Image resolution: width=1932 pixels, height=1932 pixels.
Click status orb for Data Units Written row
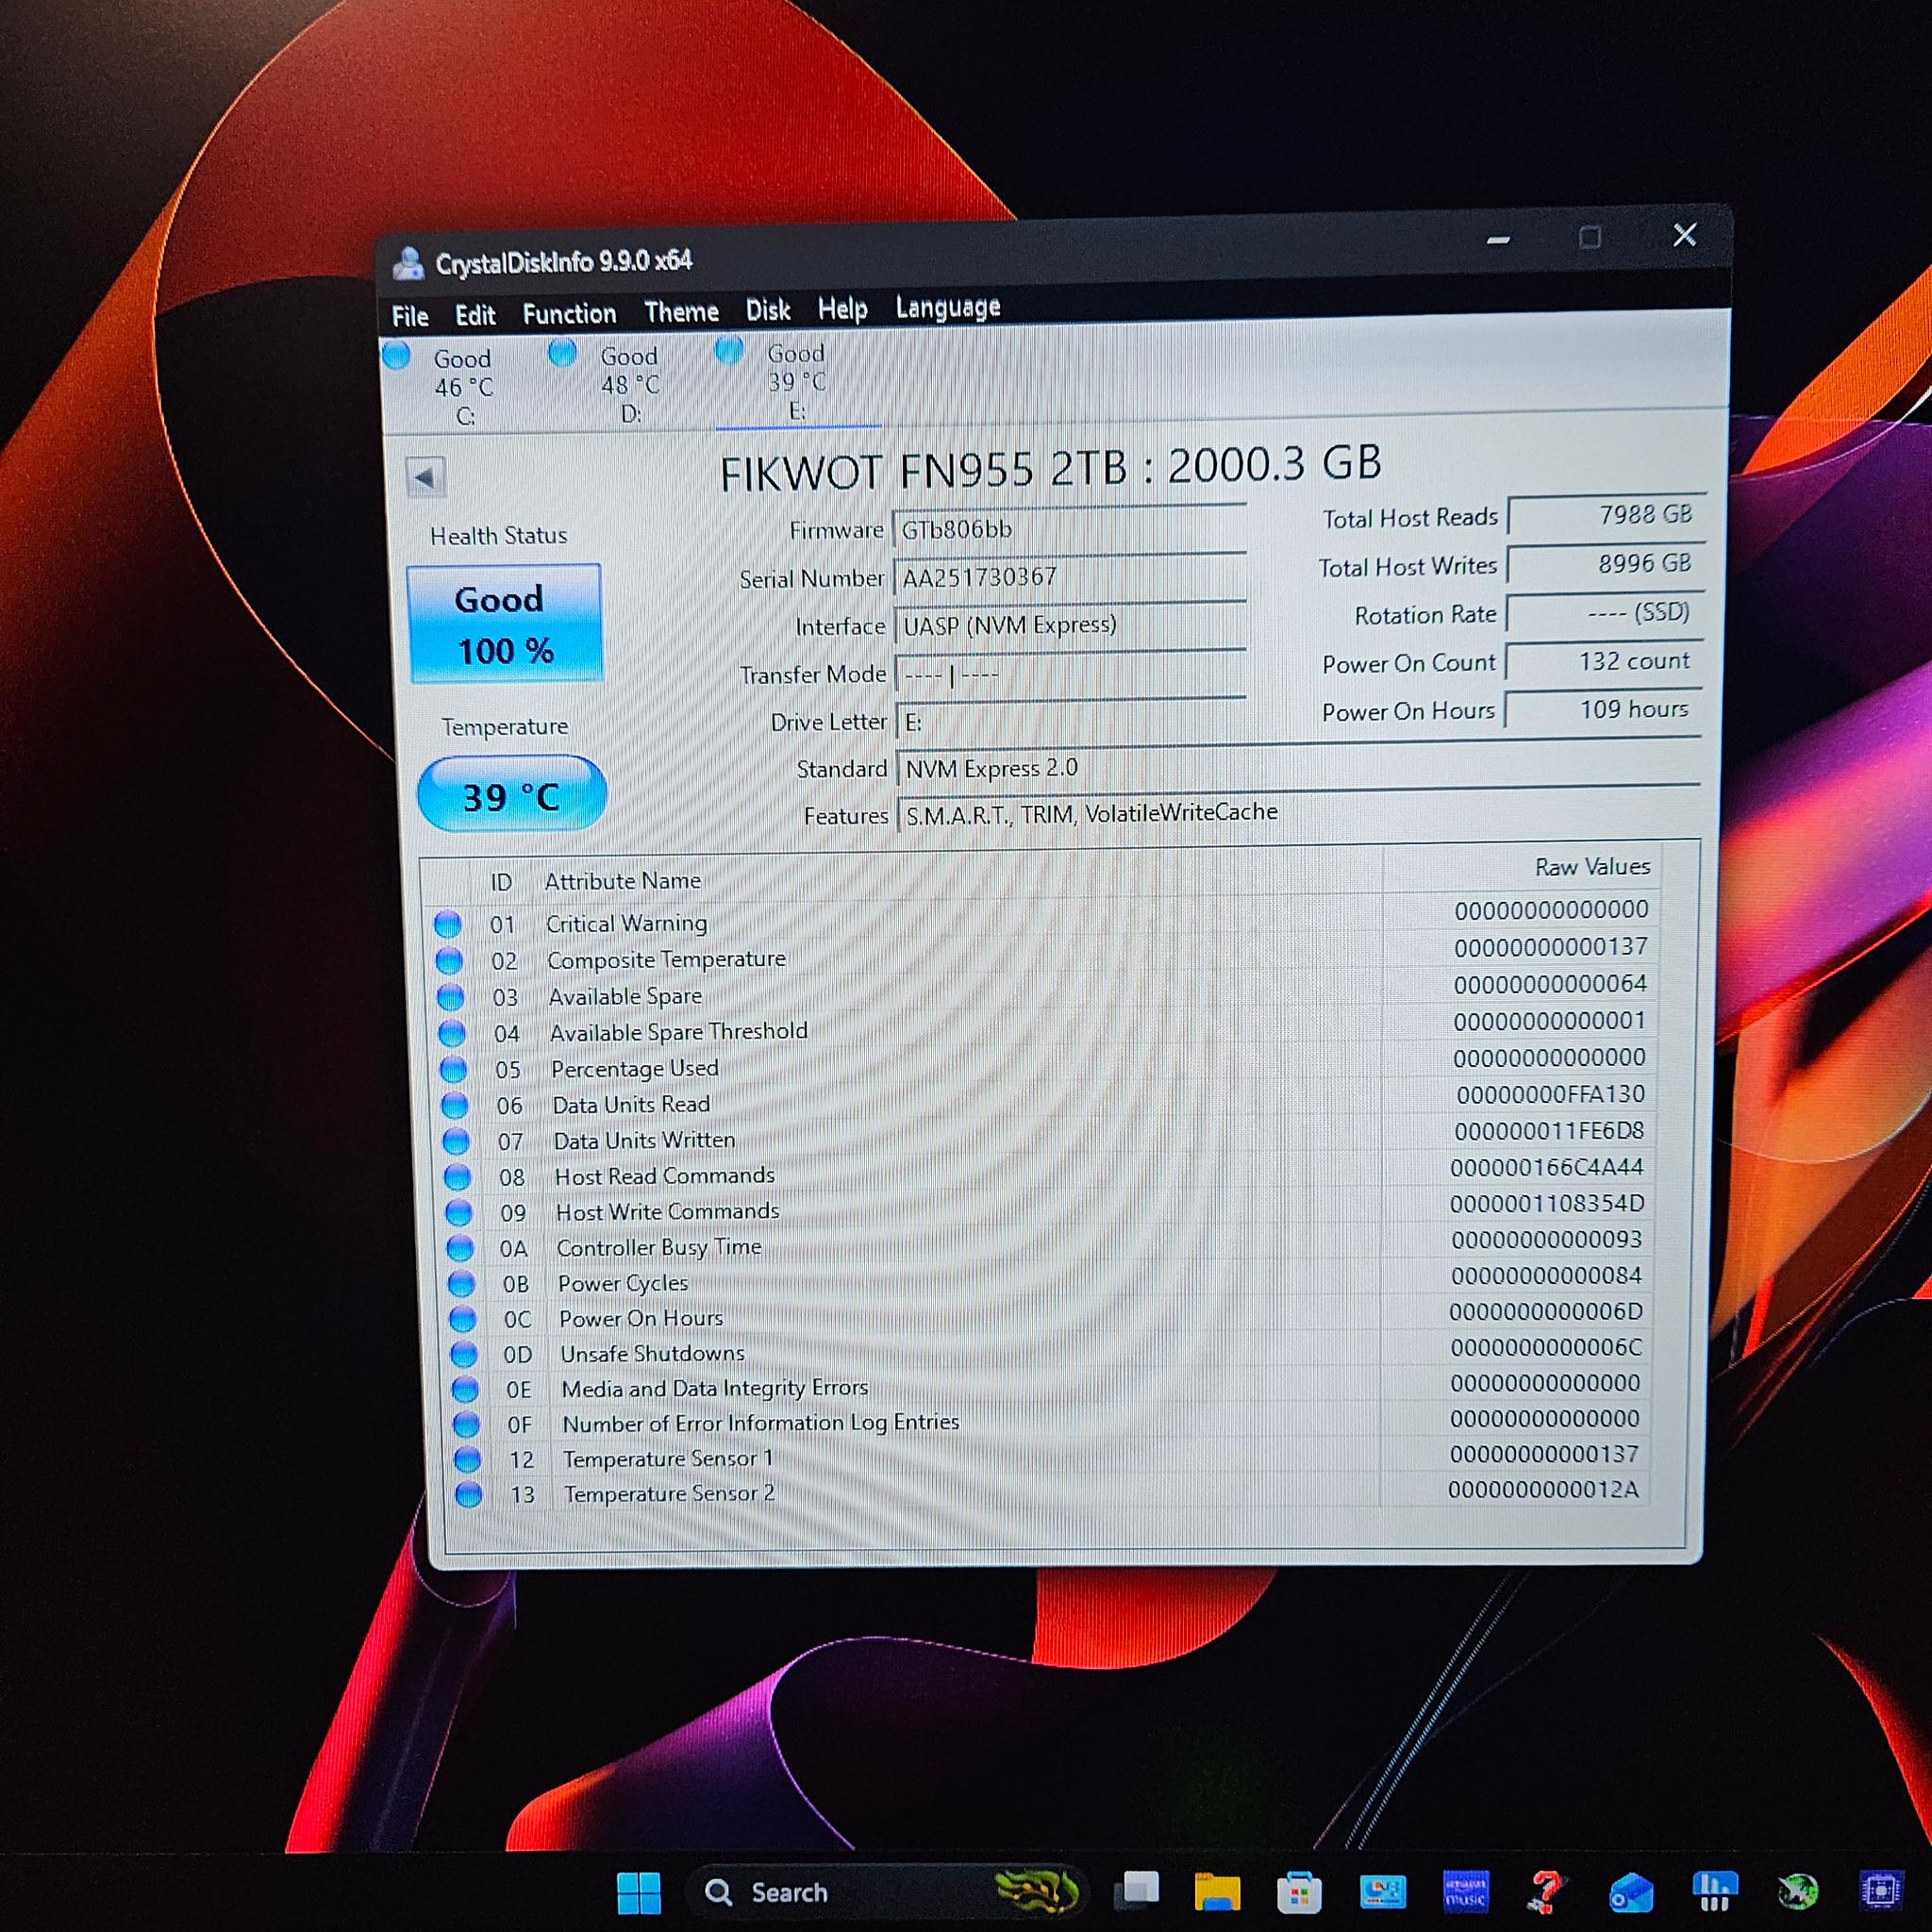456,1141
